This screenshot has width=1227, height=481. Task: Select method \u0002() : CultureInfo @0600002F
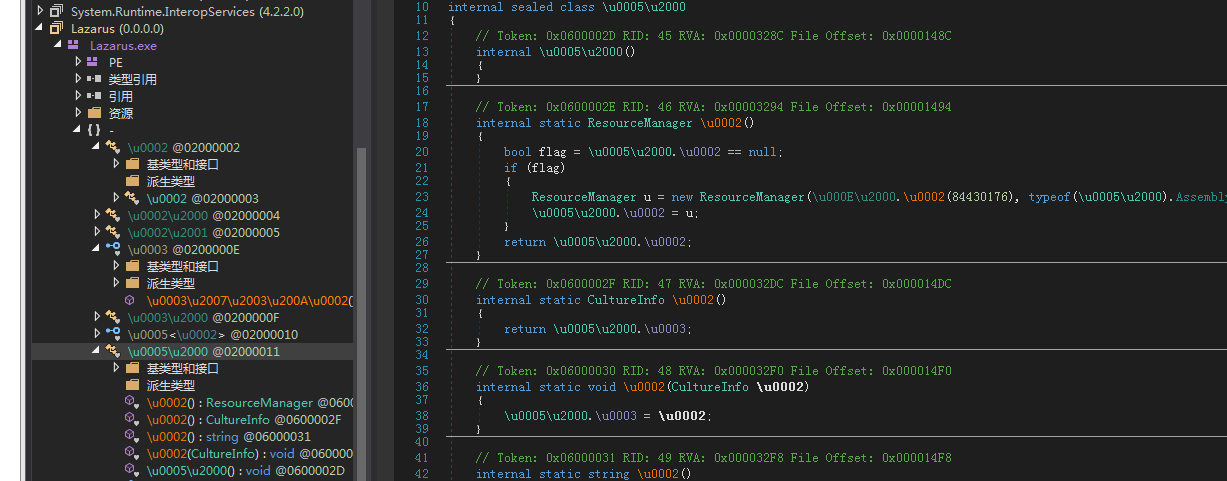point(244,419)
